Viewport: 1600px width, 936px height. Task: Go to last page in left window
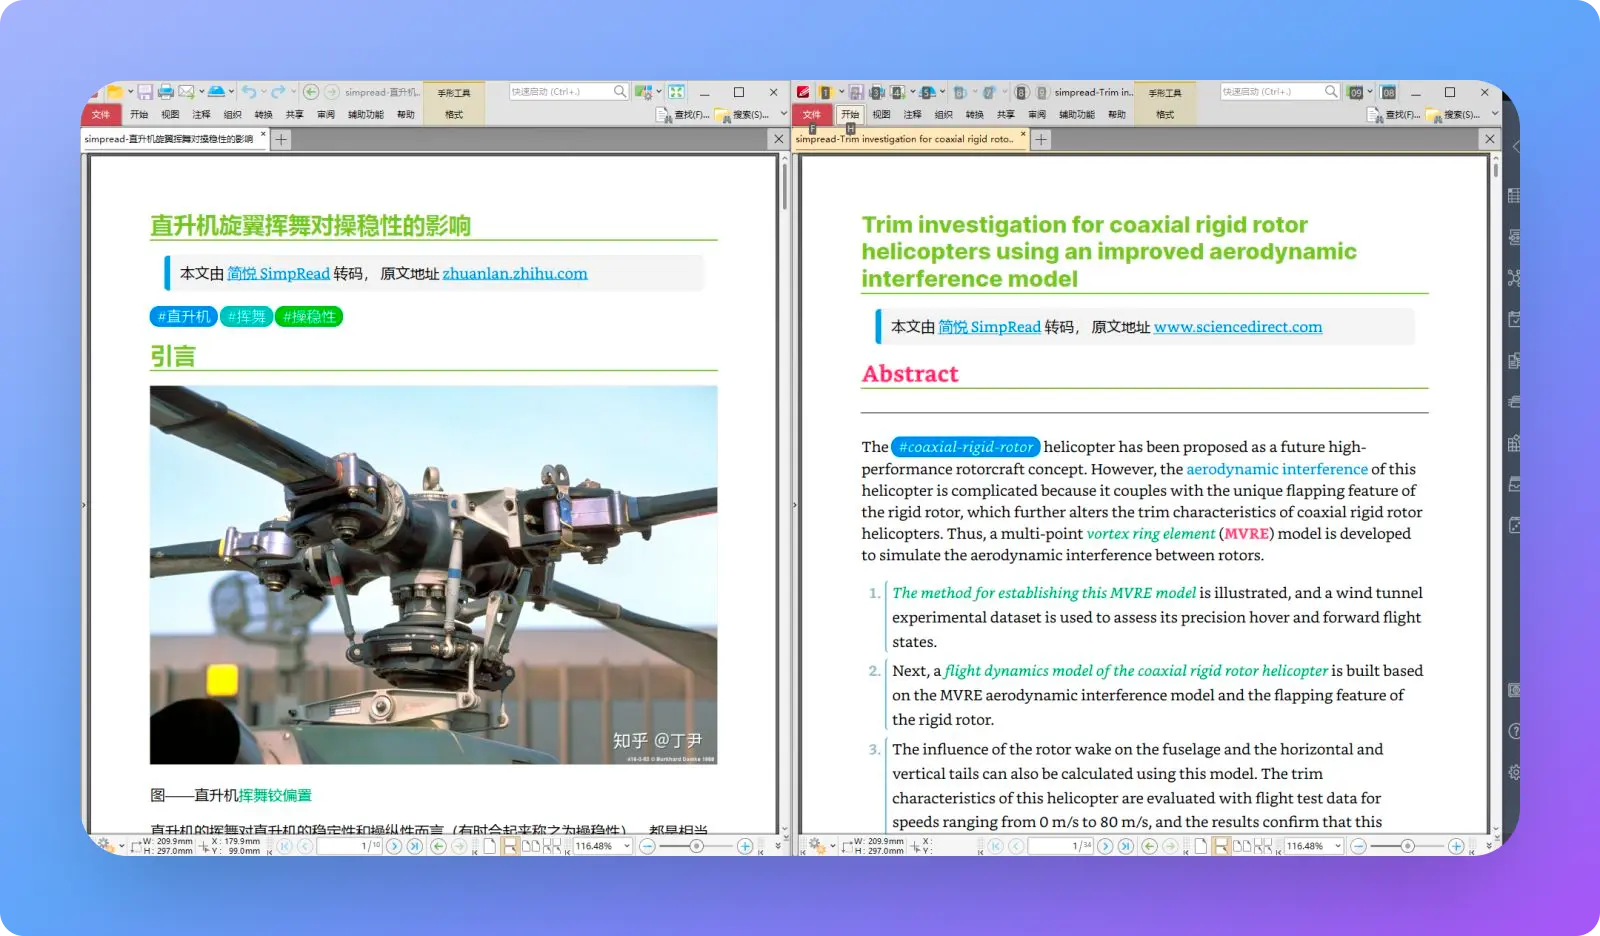[x=415, y=846]
